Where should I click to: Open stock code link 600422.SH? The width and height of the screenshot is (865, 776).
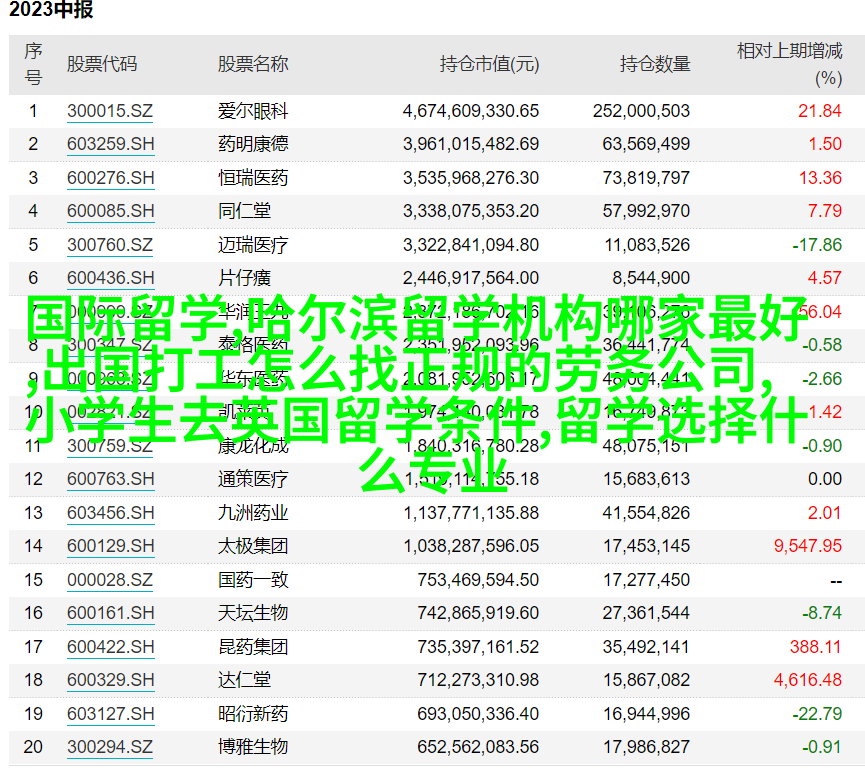pos(110,647)
